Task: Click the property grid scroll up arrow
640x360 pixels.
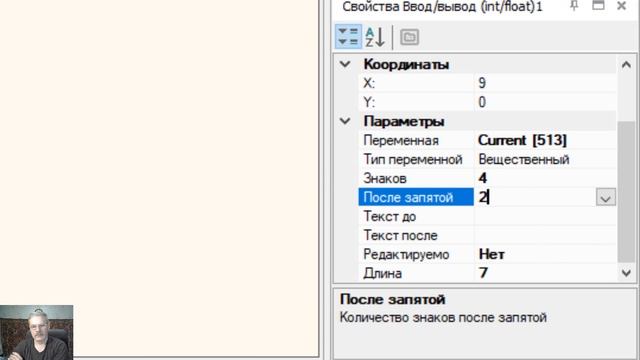Action: [627, 64]
